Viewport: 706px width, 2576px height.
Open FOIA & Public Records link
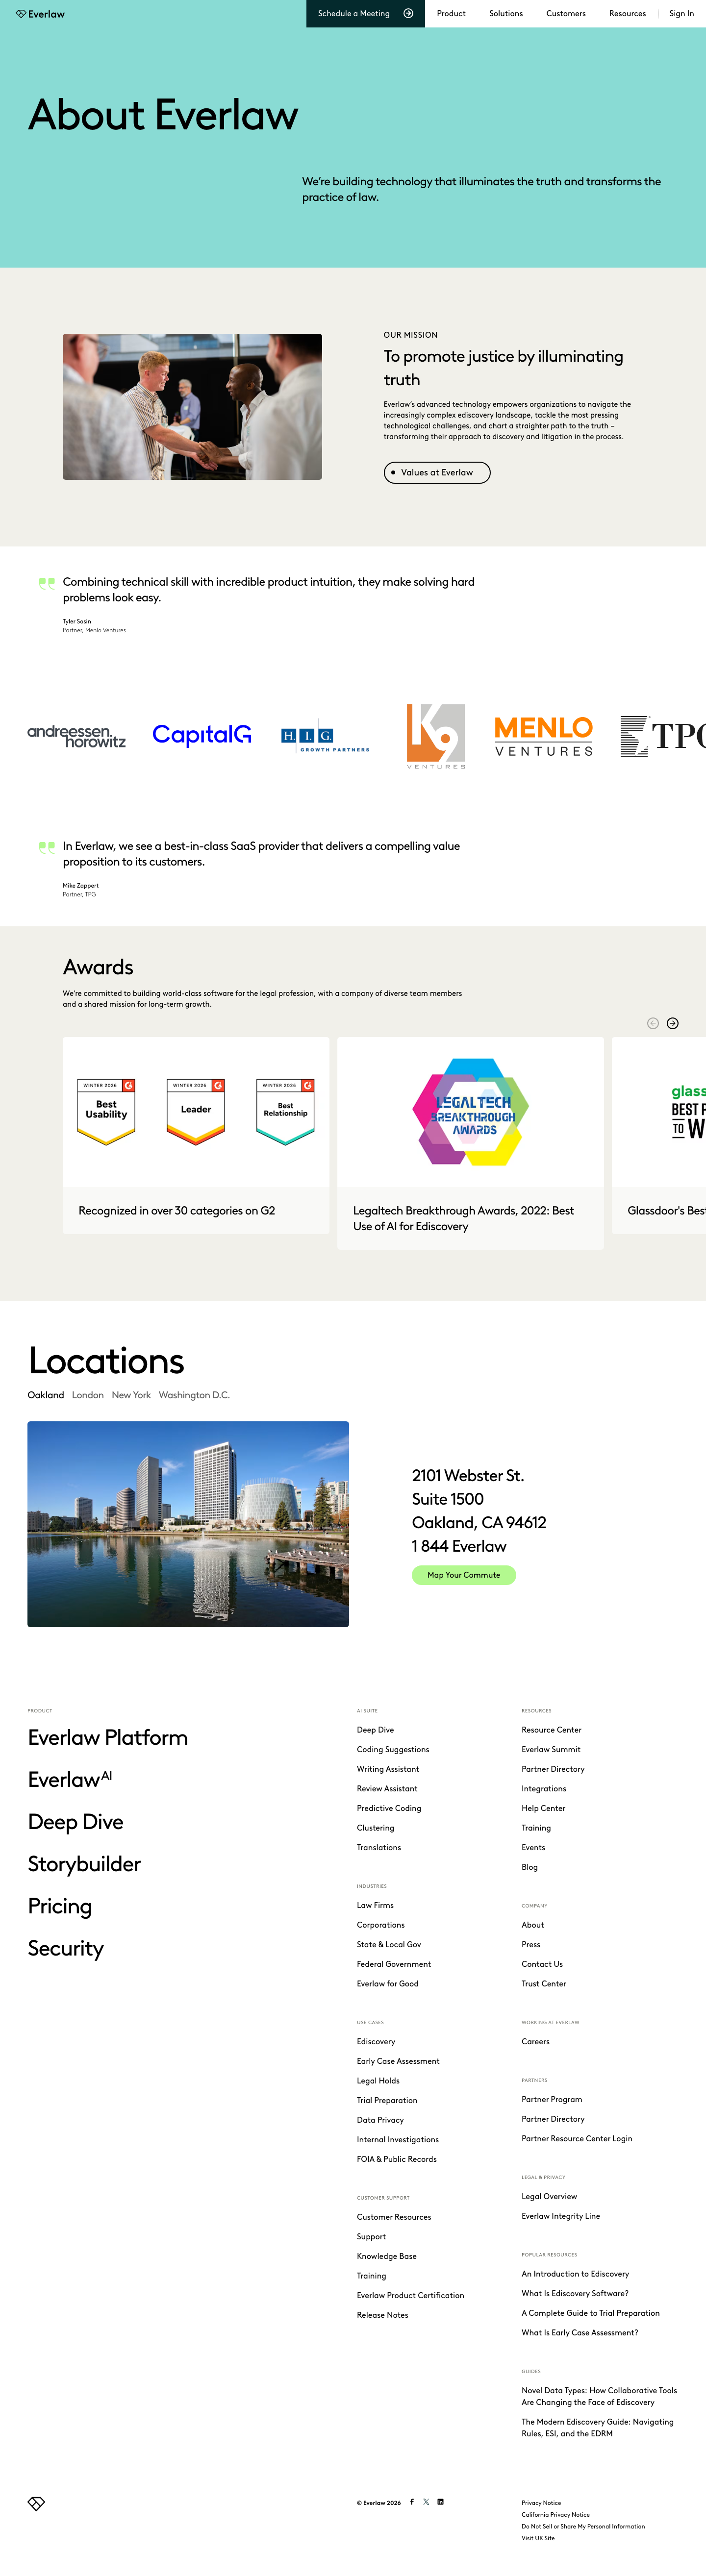[x=397, y=2159]
